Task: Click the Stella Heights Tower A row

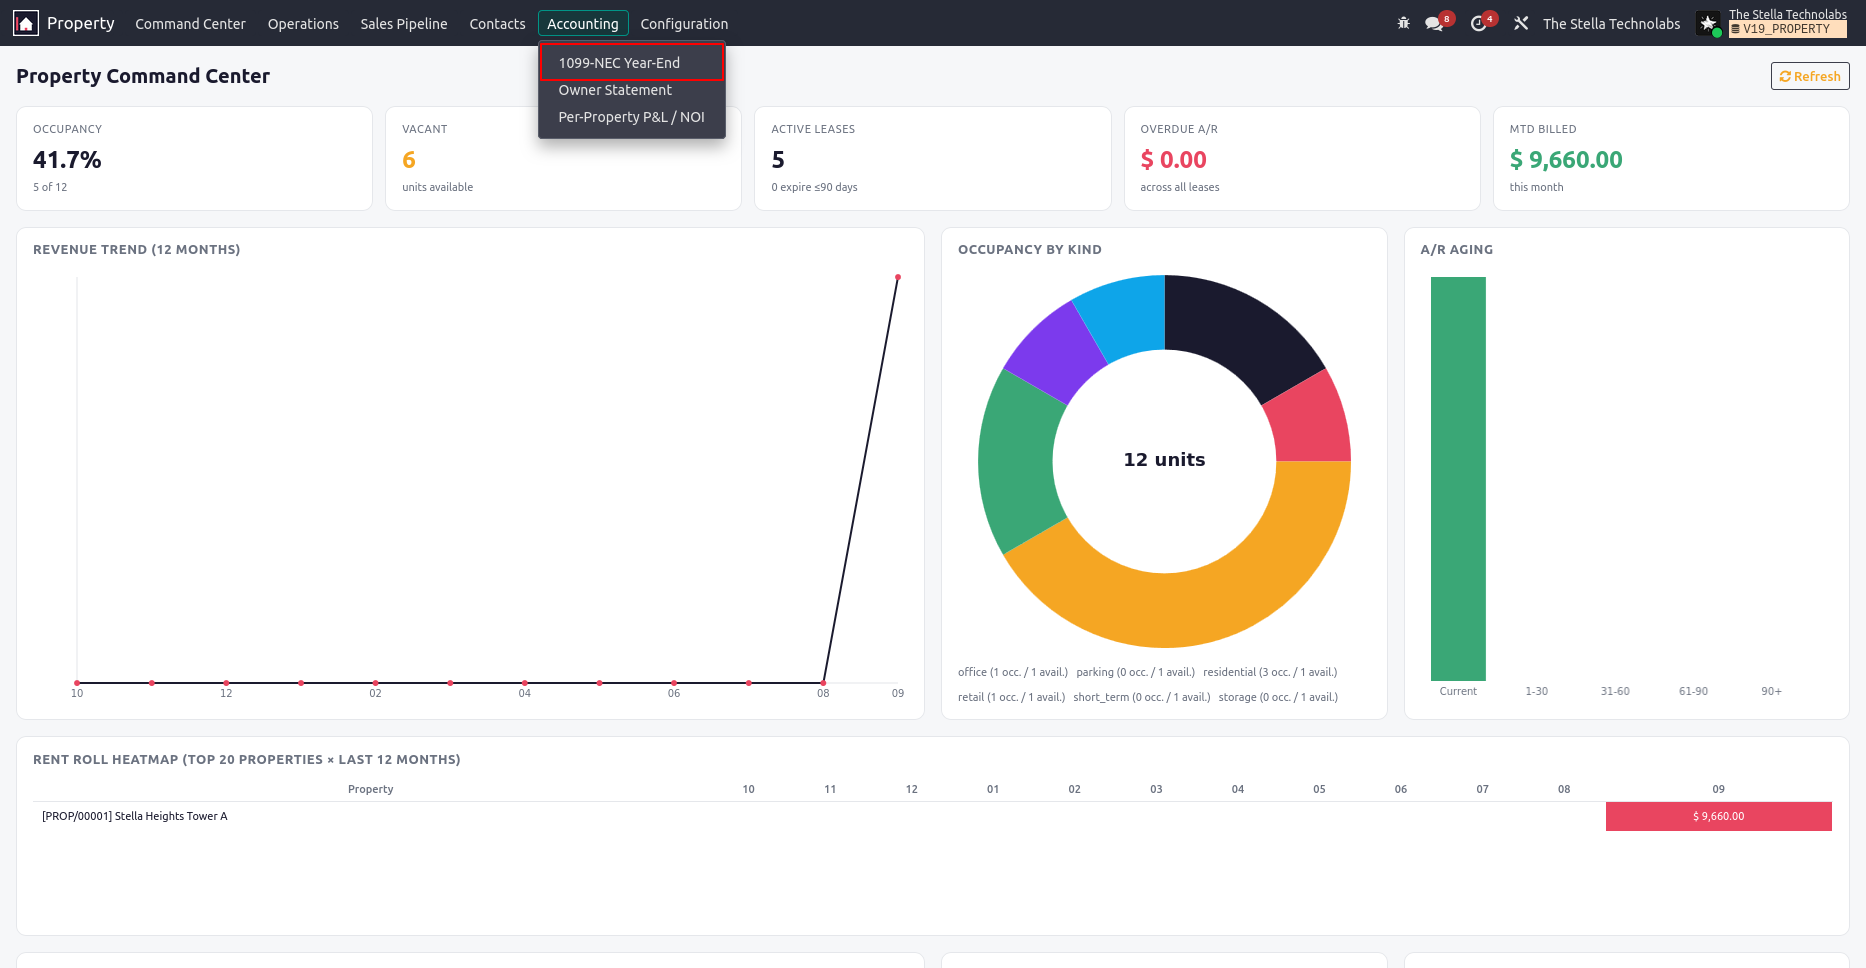Action: 932,816
